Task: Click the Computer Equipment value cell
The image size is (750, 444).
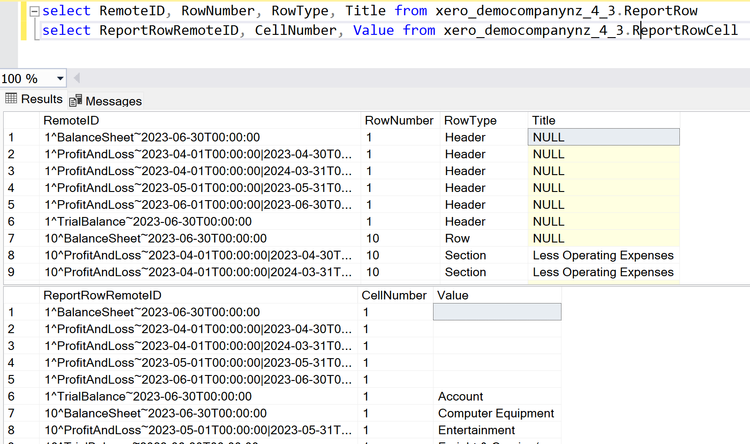Action: pos(497,413)
